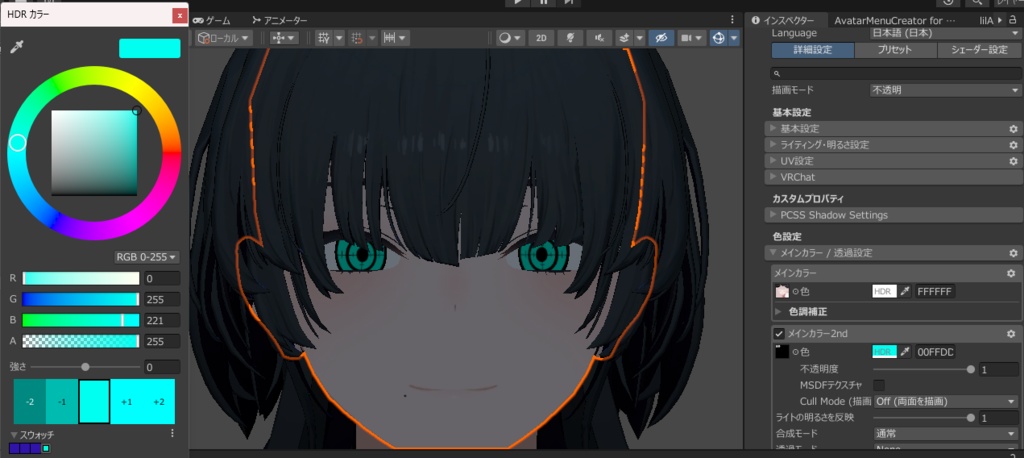Toggle grid snapping icon
The height and width of the screenshot is (458, 1024).
[357, 38]
